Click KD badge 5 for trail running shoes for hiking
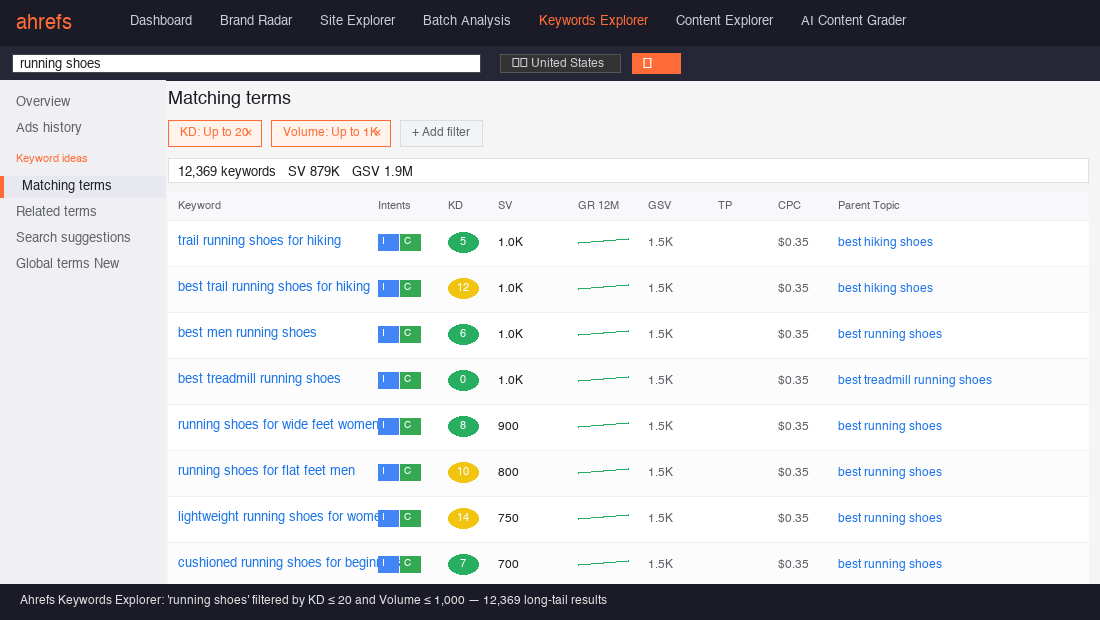This screenshot has height=620, width=1100. point(463,242)
